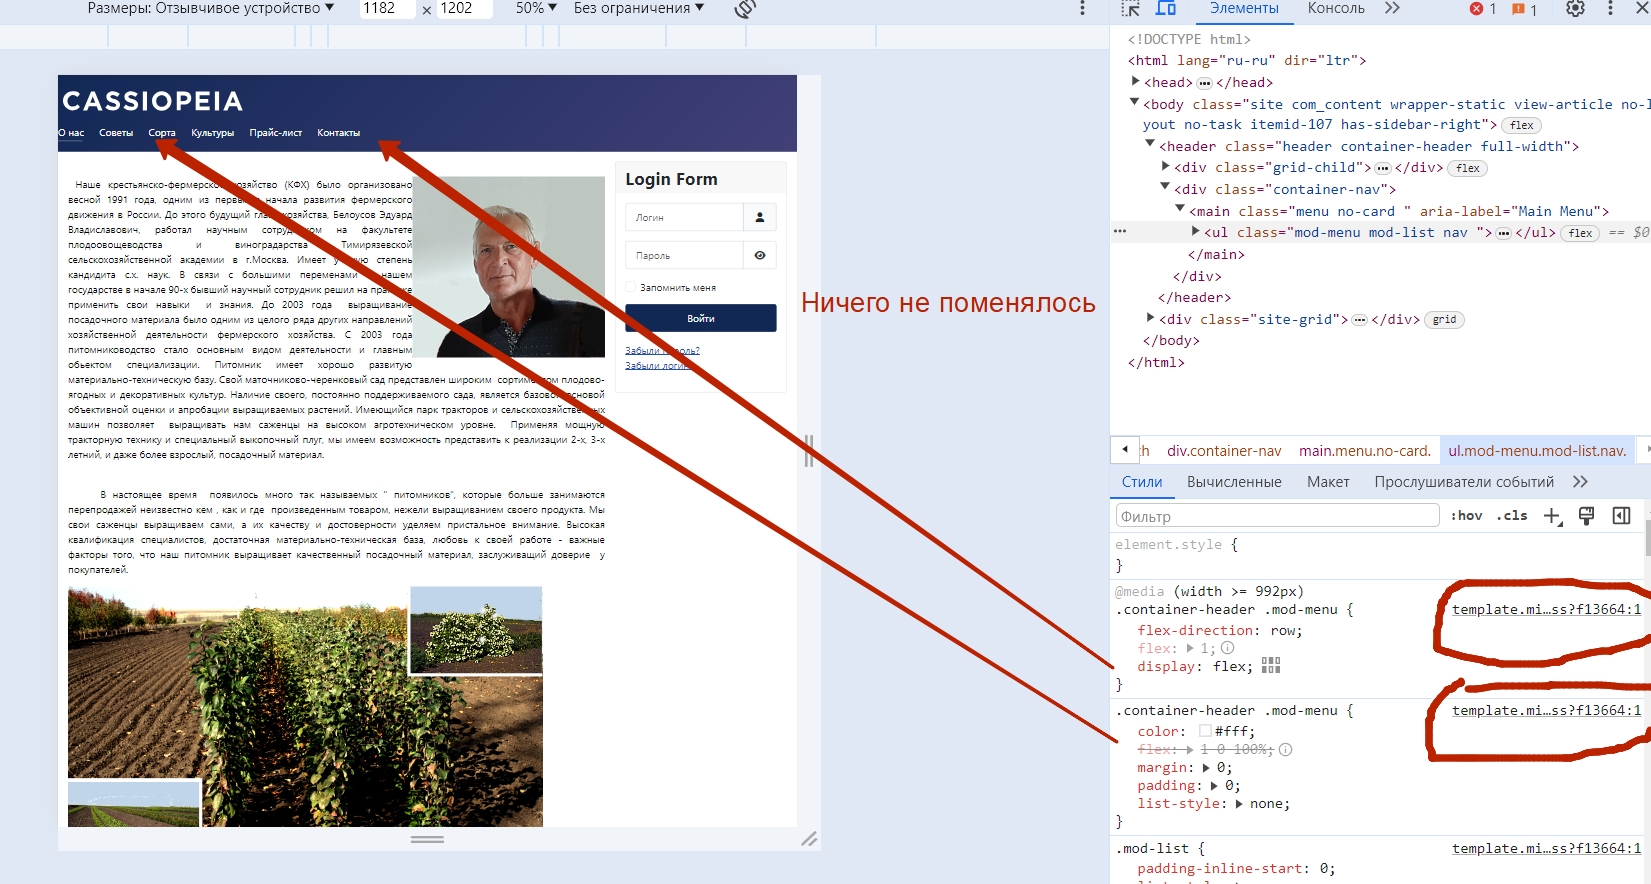The height and width of the screenshot is (884, 1651).
Task: Click the #fff color swatch
Action: (x=1205, y=732)
